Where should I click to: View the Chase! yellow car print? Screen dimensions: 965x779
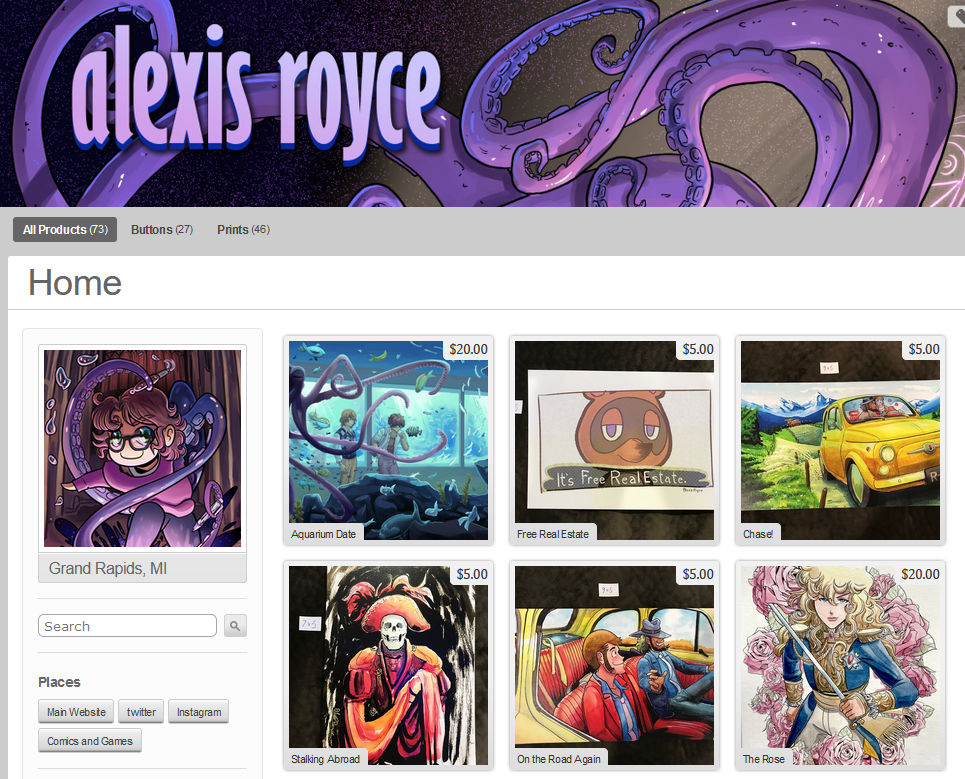840,441
